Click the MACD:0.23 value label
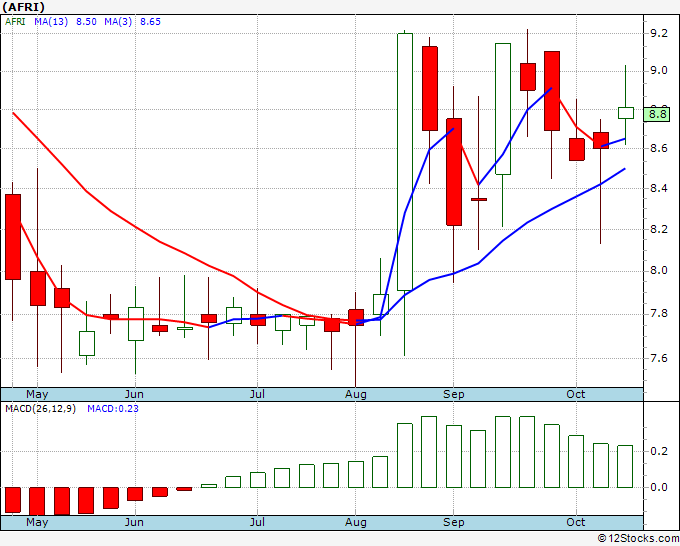The height and width of the screenshot is (546, 680). pos(113,409)
